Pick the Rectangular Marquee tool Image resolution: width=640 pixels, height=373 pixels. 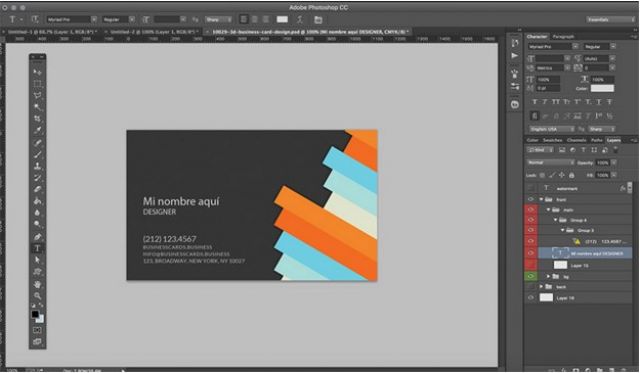pyautogui.click(x=37, y=84)
